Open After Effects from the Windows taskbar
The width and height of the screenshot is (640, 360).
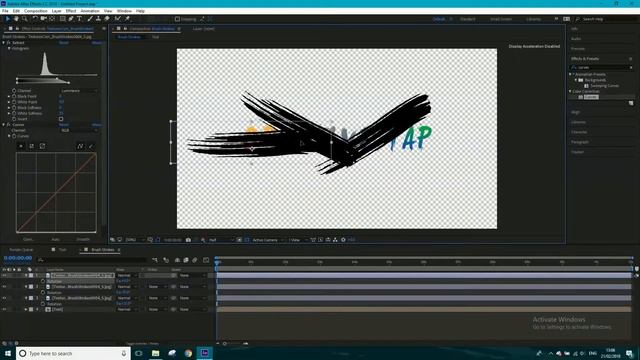204,353
